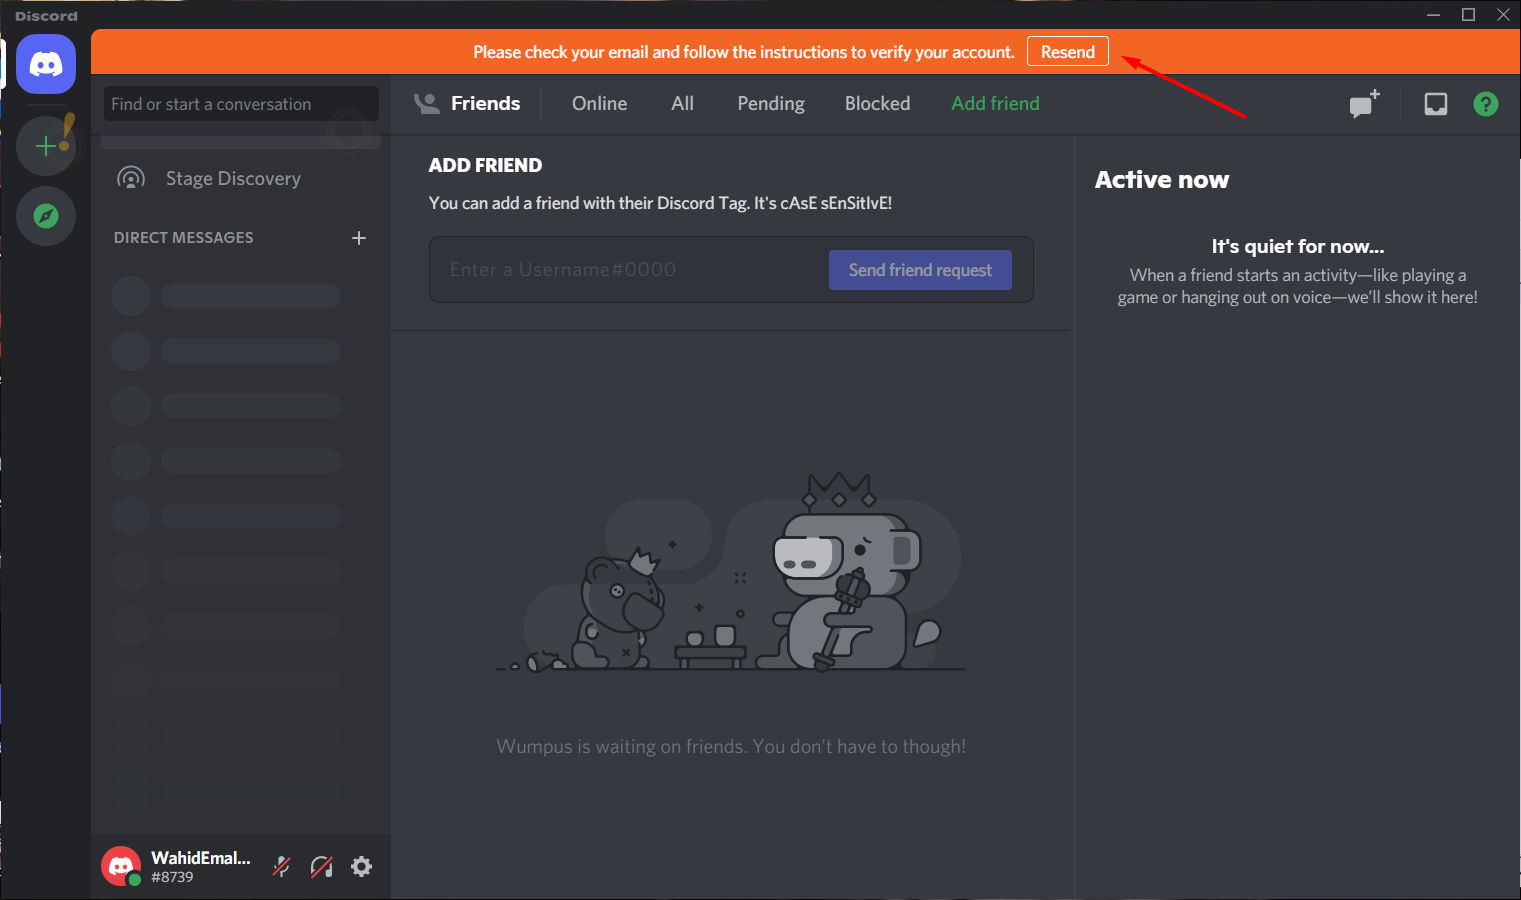Select the Add friend tab
The height and width of the screenshot is (900, 1521).
coord(995,104)
